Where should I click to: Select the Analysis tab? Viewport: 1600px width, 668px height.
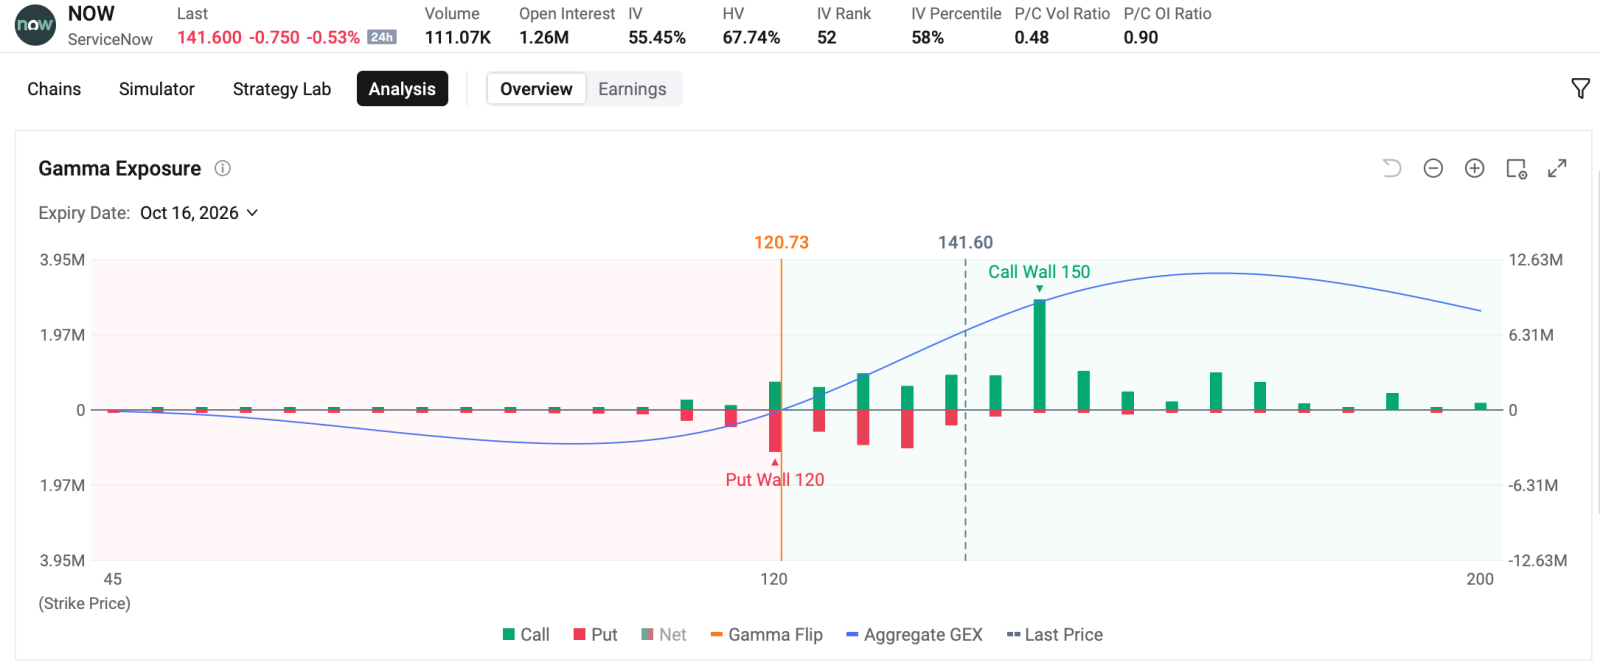[402, 89]
